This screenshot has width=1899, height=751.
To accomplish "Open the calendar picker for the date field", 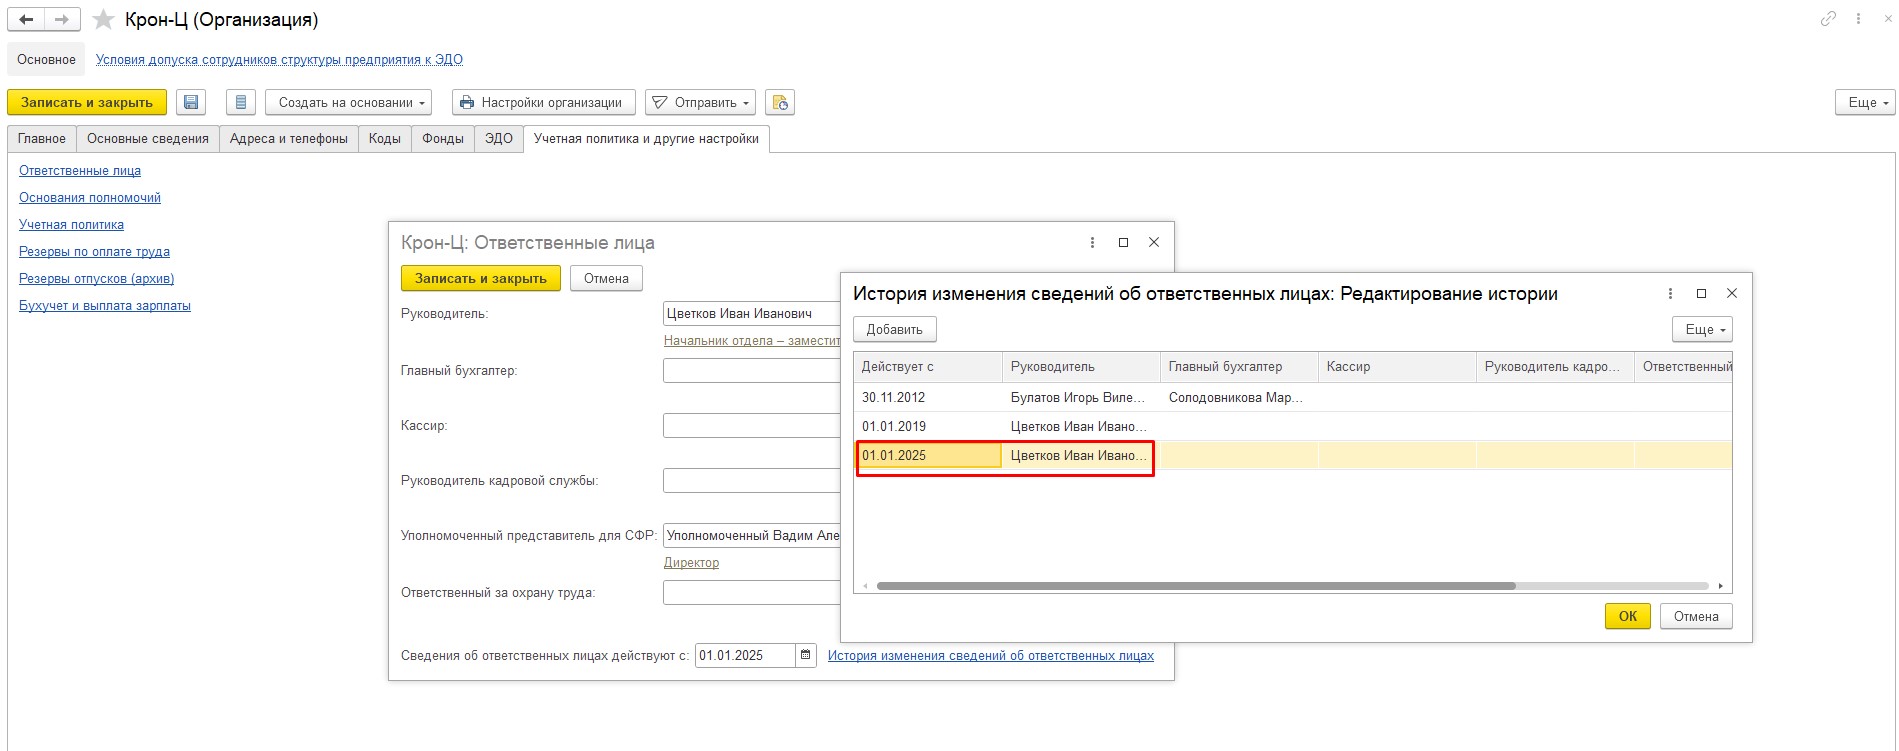I will point(806,655).
